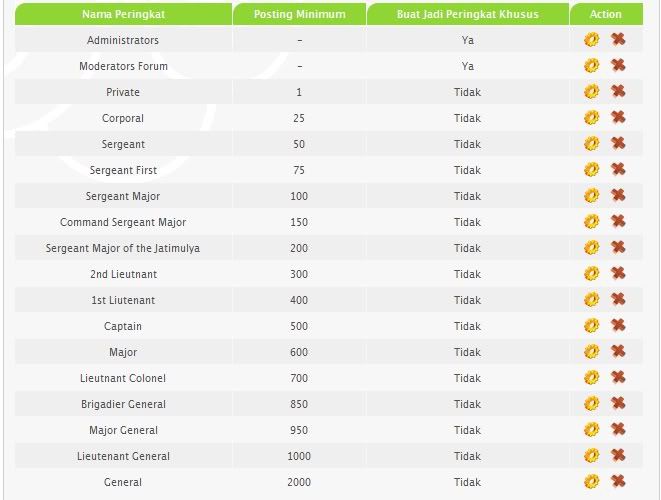Delete the Moderators Forum rank
This screenshot has width=661, height=500.
(618, 65)
